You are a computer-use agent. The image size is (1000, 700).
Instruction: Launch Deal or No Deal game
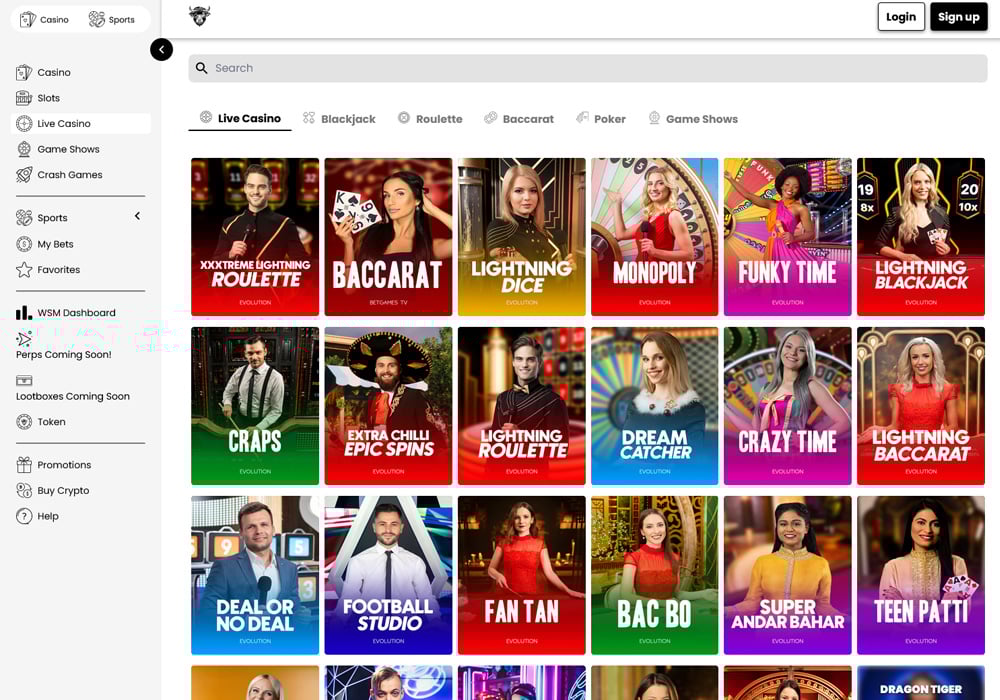click(x=255, y=575)
